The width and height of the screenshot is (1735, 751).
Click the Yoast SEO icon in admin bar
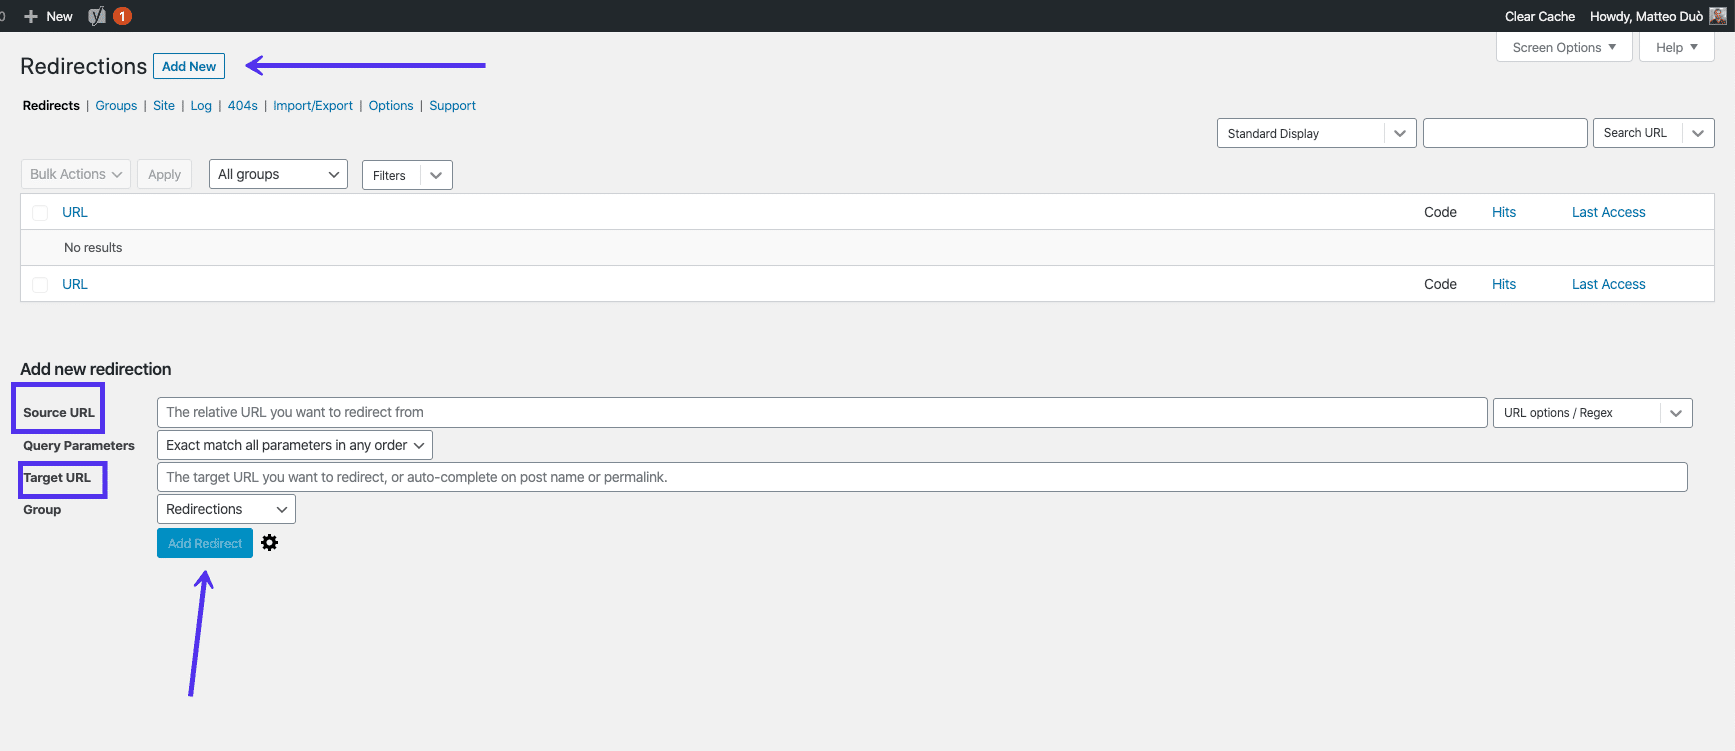point(97,16)
